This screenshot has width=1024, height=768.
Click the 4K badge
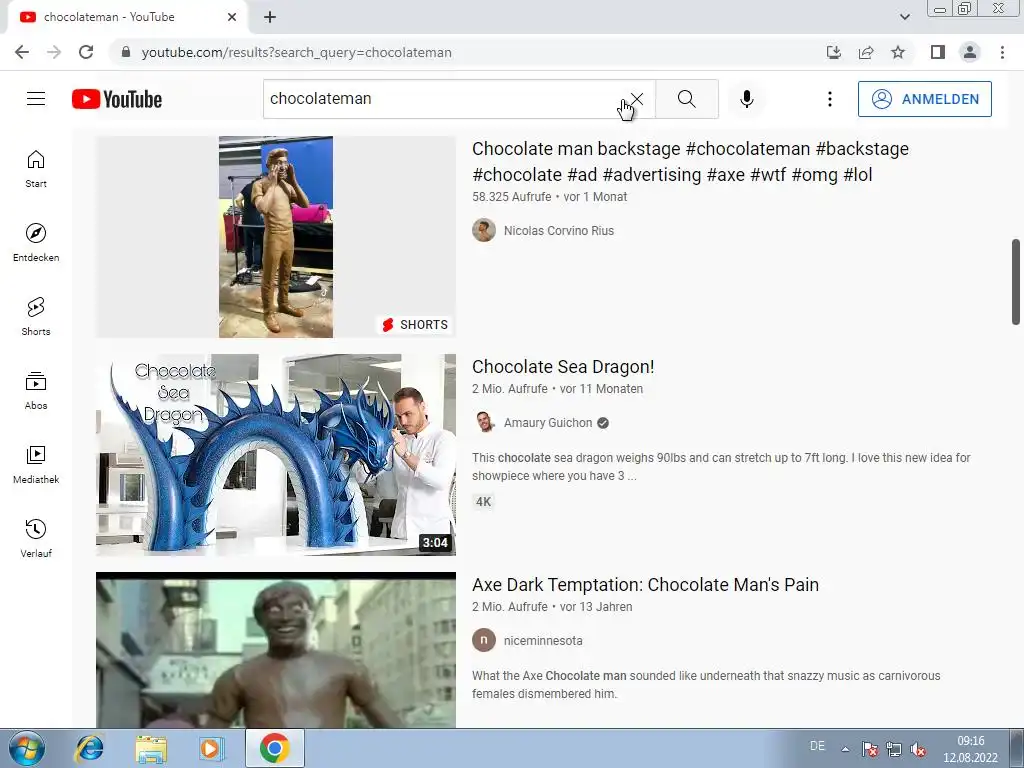tap(483, 502)
